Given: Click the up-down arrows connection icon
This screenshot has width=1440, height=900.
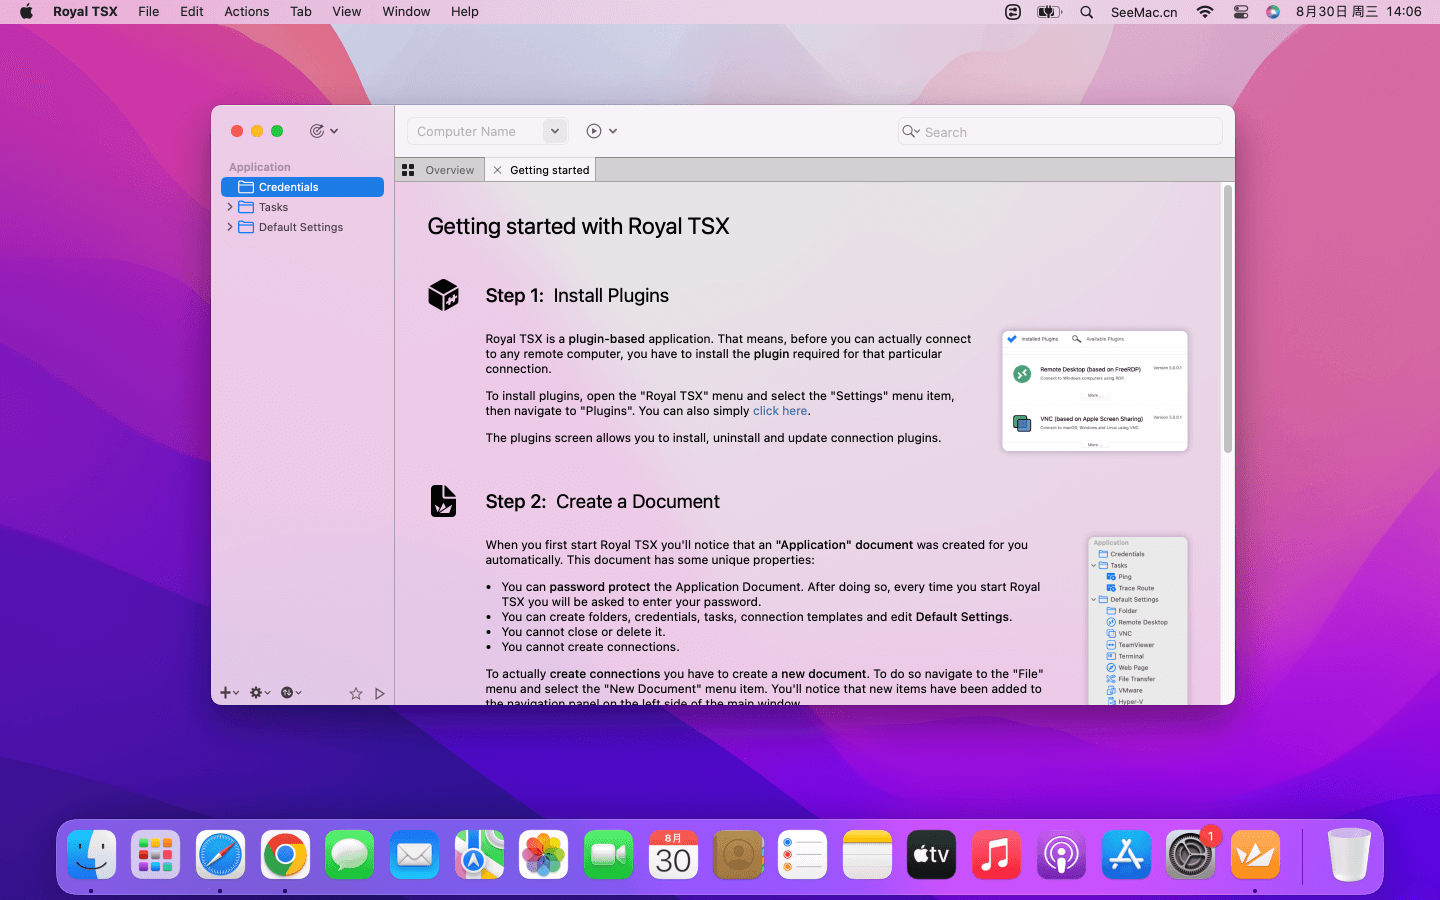Looking at the screenshot, I should (x=288, y=693).
